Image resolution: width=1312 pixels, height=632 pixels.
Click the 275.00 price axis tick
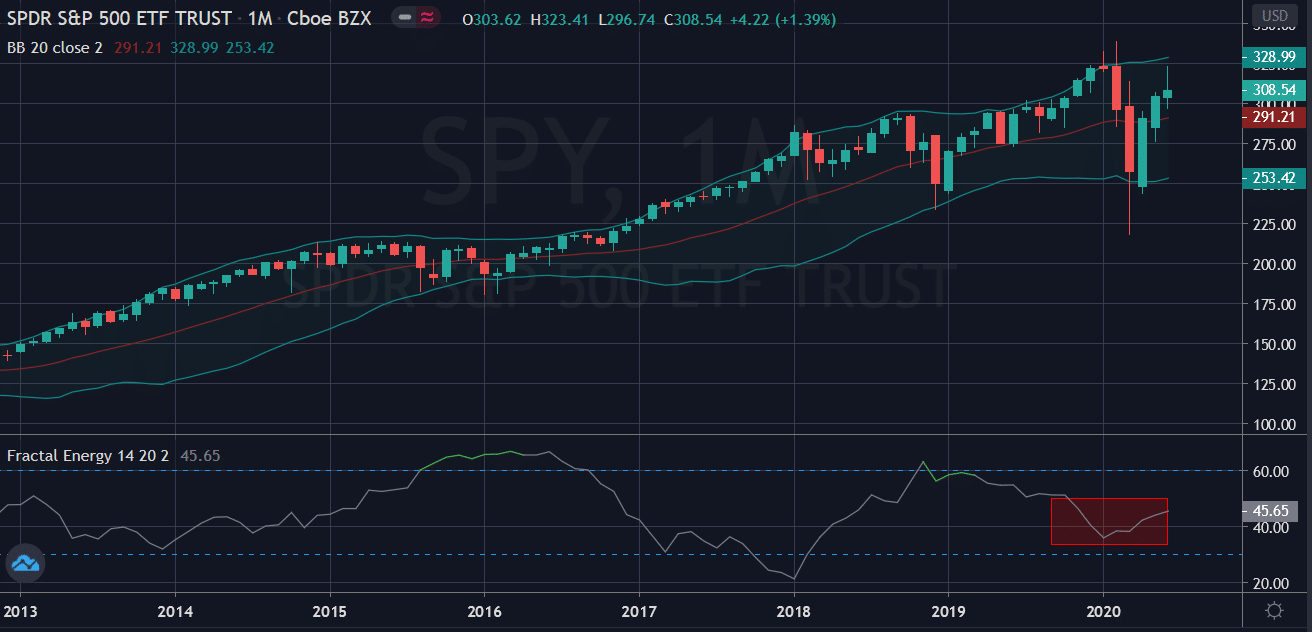pos(1274,144)
